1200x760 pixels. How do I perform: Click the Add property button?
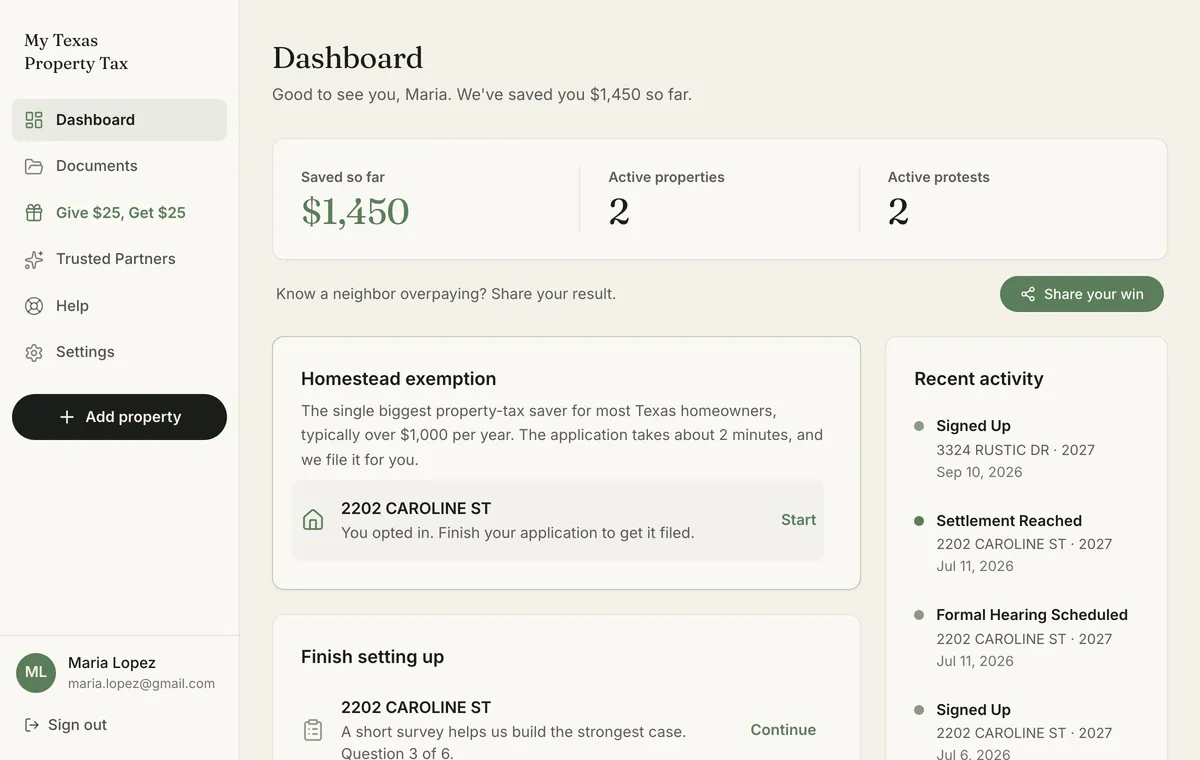[119, 417]
